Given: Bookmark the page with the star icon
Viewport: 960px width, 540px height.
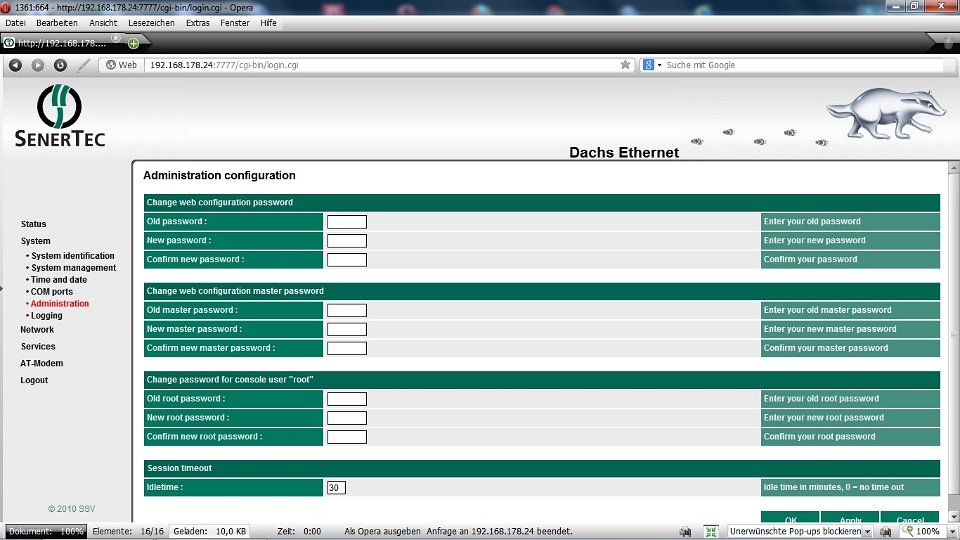Looking at the screenshot, I should click(626, 65).
